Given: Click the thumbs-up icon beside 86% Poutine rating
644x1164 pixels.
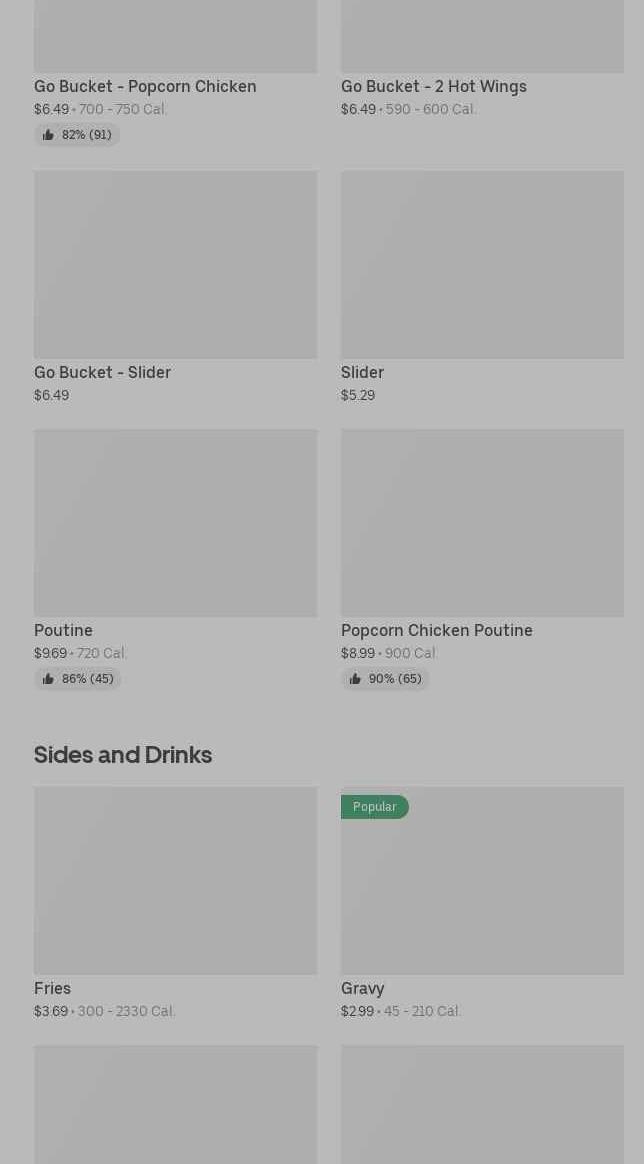Looking at the screenshot, I should tap(48, 679).
